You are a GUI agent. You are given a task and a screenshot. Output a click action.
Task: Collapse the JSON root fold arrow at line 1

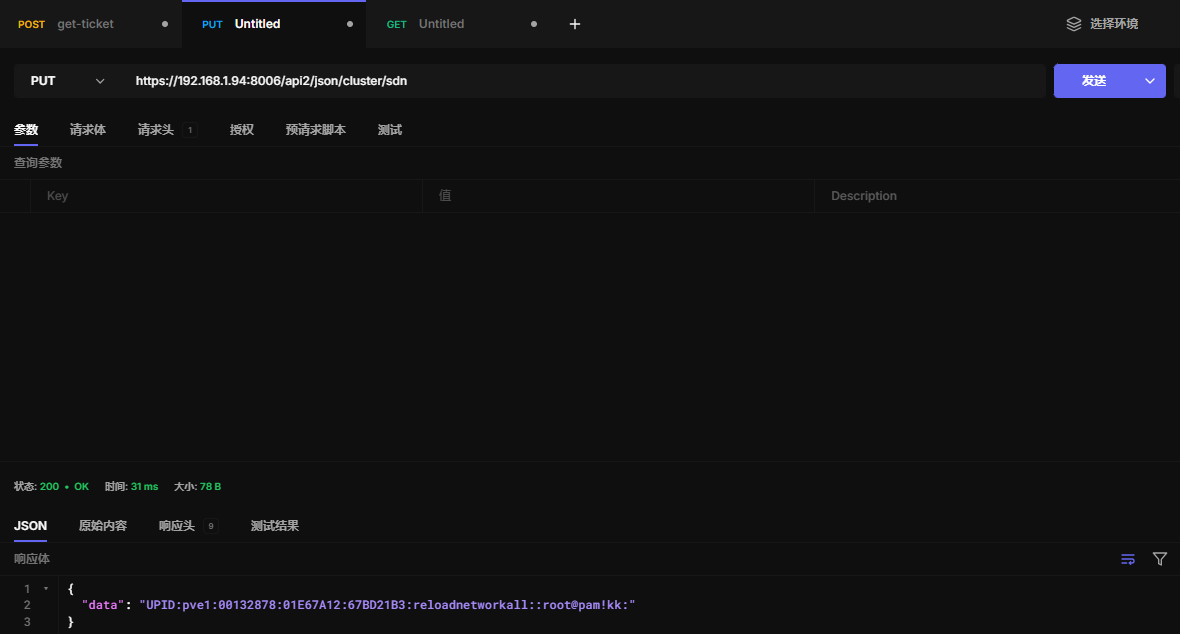click(45, 589)
